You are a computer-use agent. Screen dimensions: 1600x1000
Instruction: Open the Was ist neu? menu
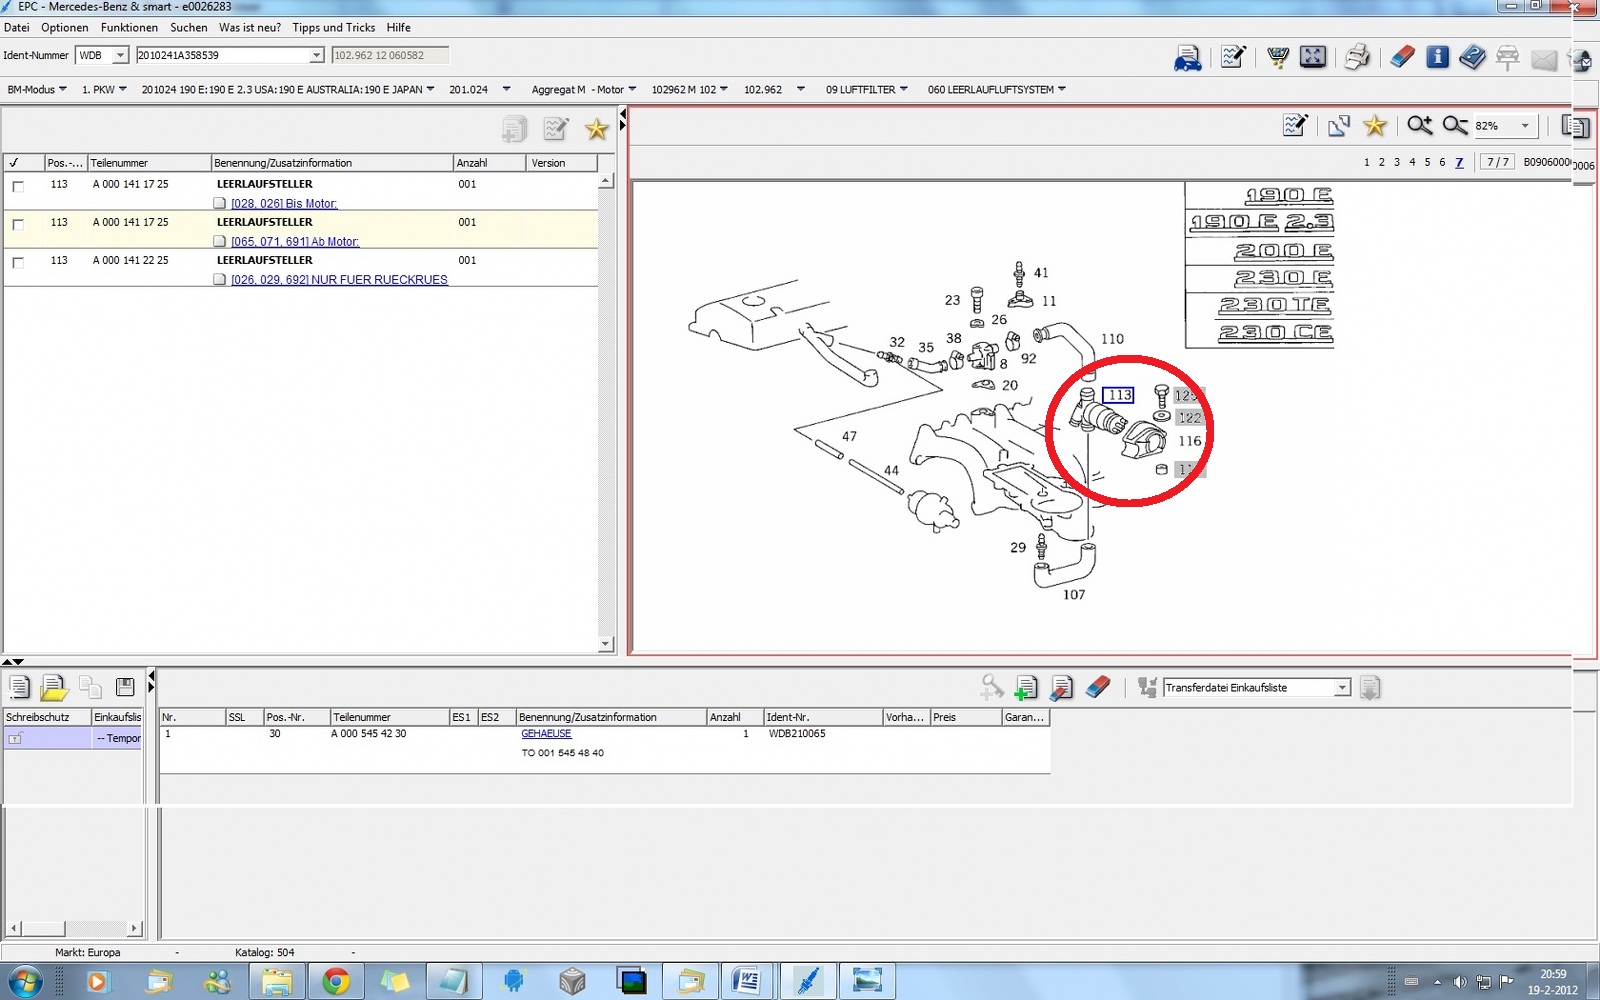click(250, 27)
